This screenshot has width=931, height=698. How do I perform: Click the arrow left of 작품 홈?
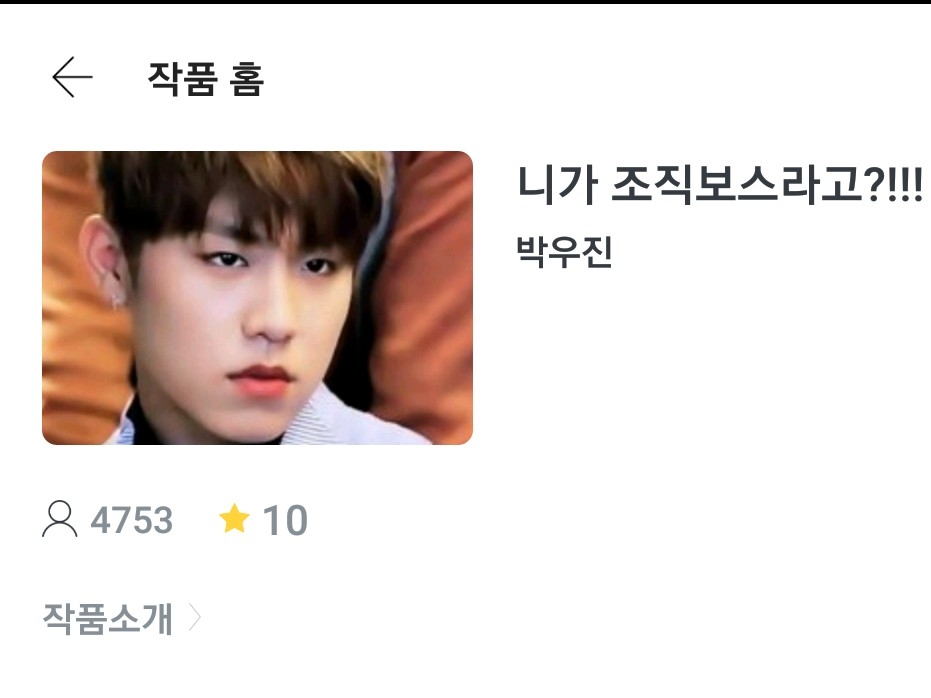72,77
